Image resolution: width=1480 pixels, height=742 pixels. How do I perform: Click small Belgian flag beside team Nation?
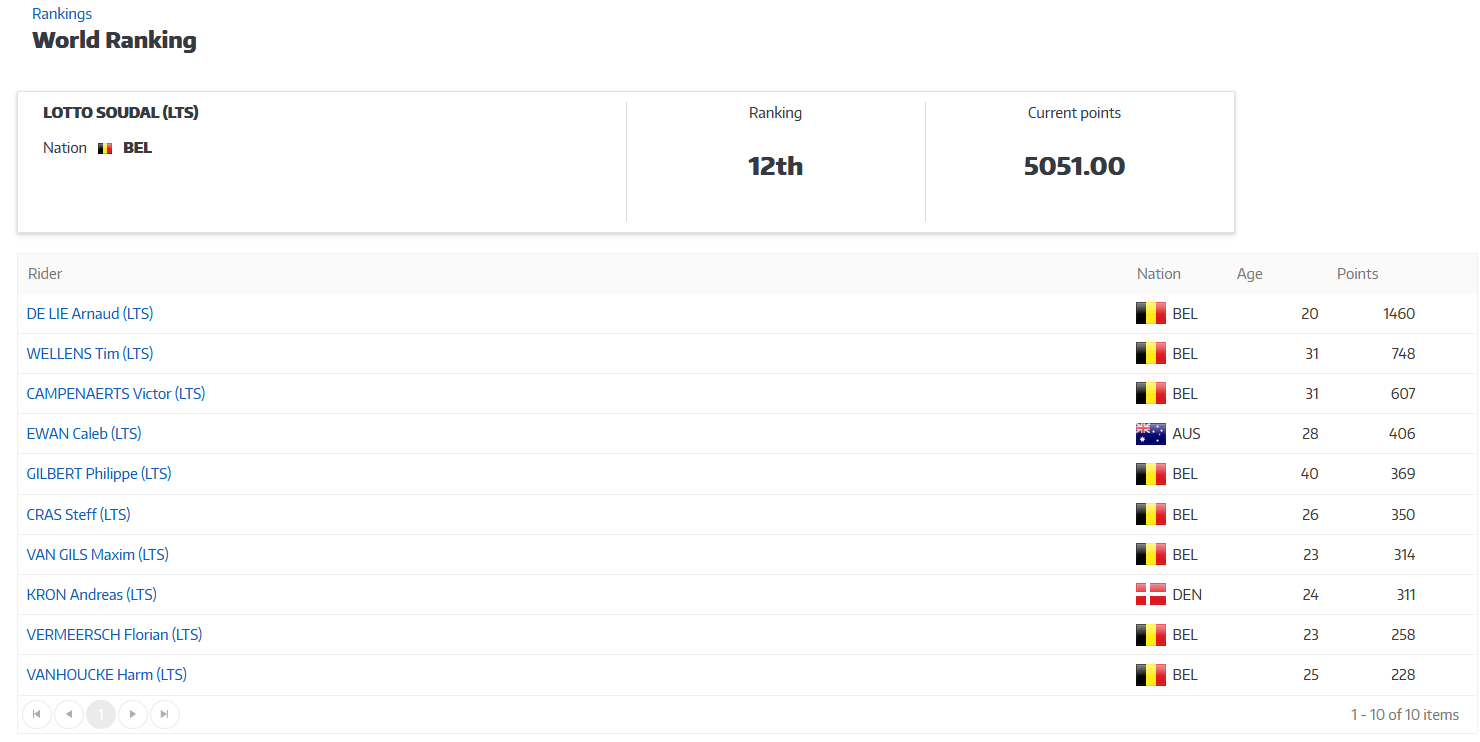(105, 148)
